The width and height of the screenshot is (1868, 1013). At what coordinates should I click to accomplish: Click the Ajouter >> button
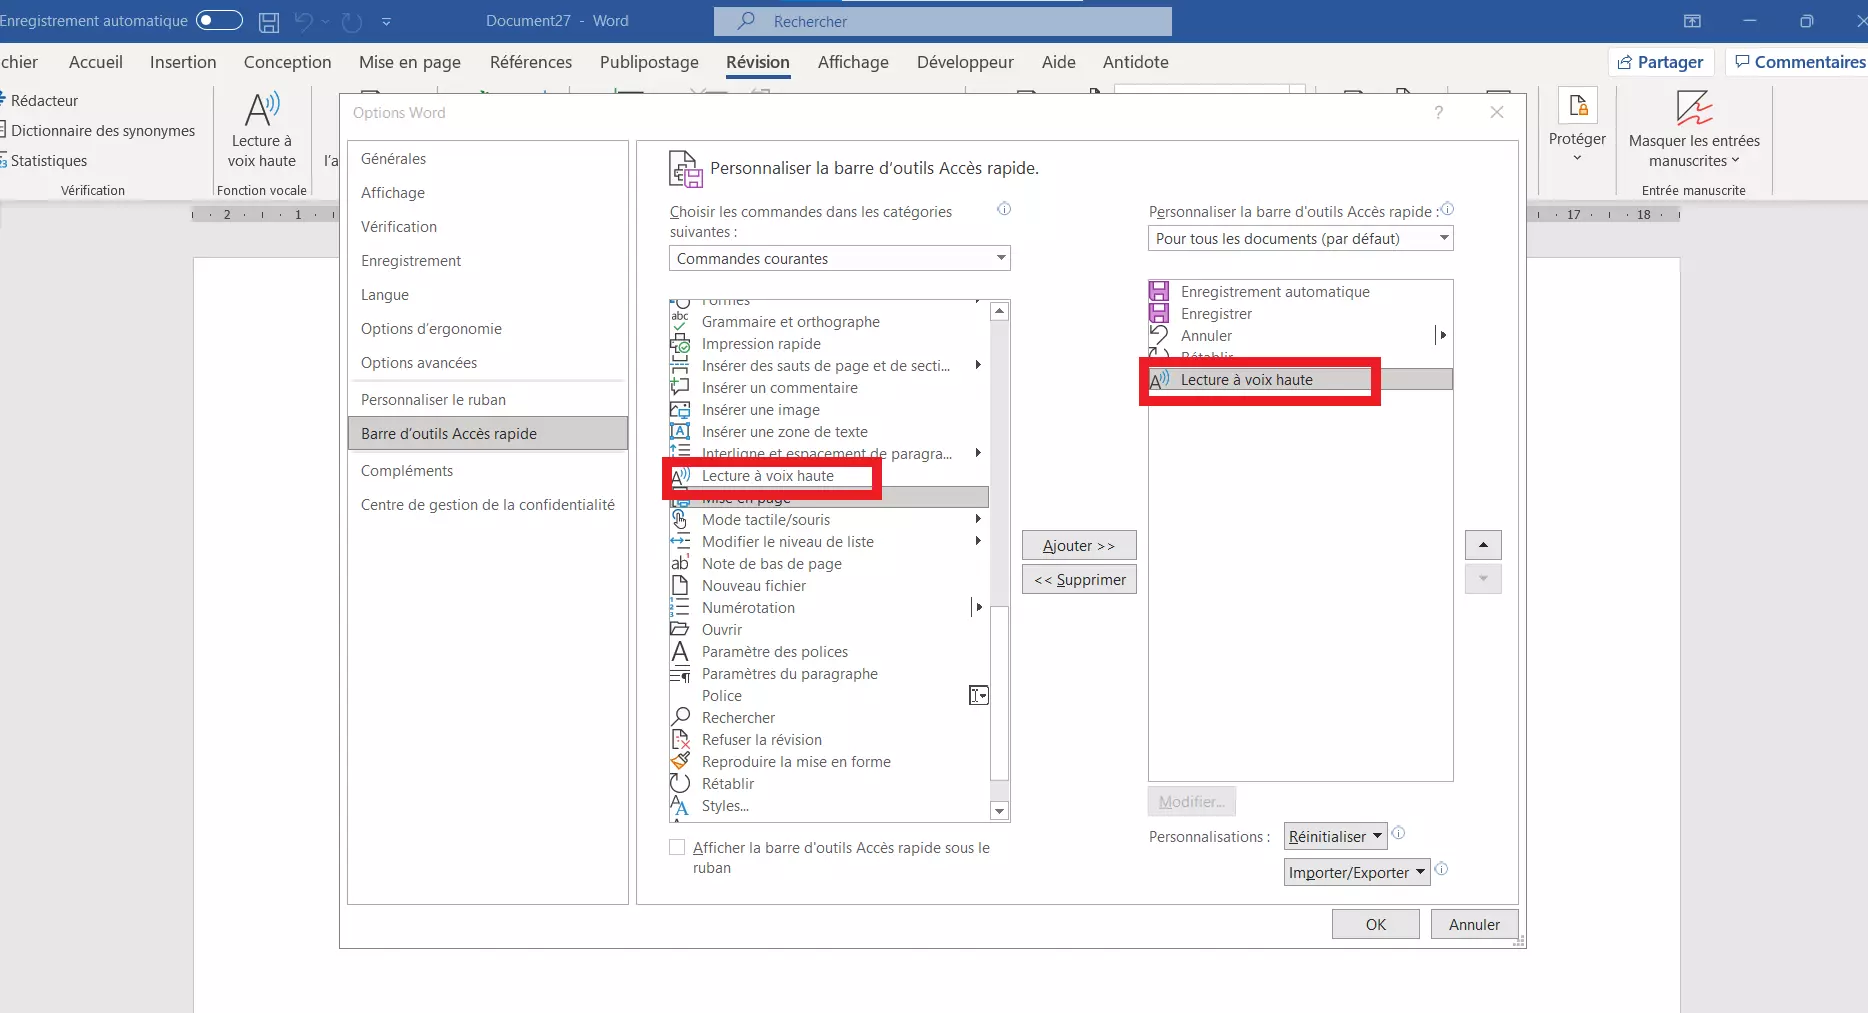[x=1079, y=546]
